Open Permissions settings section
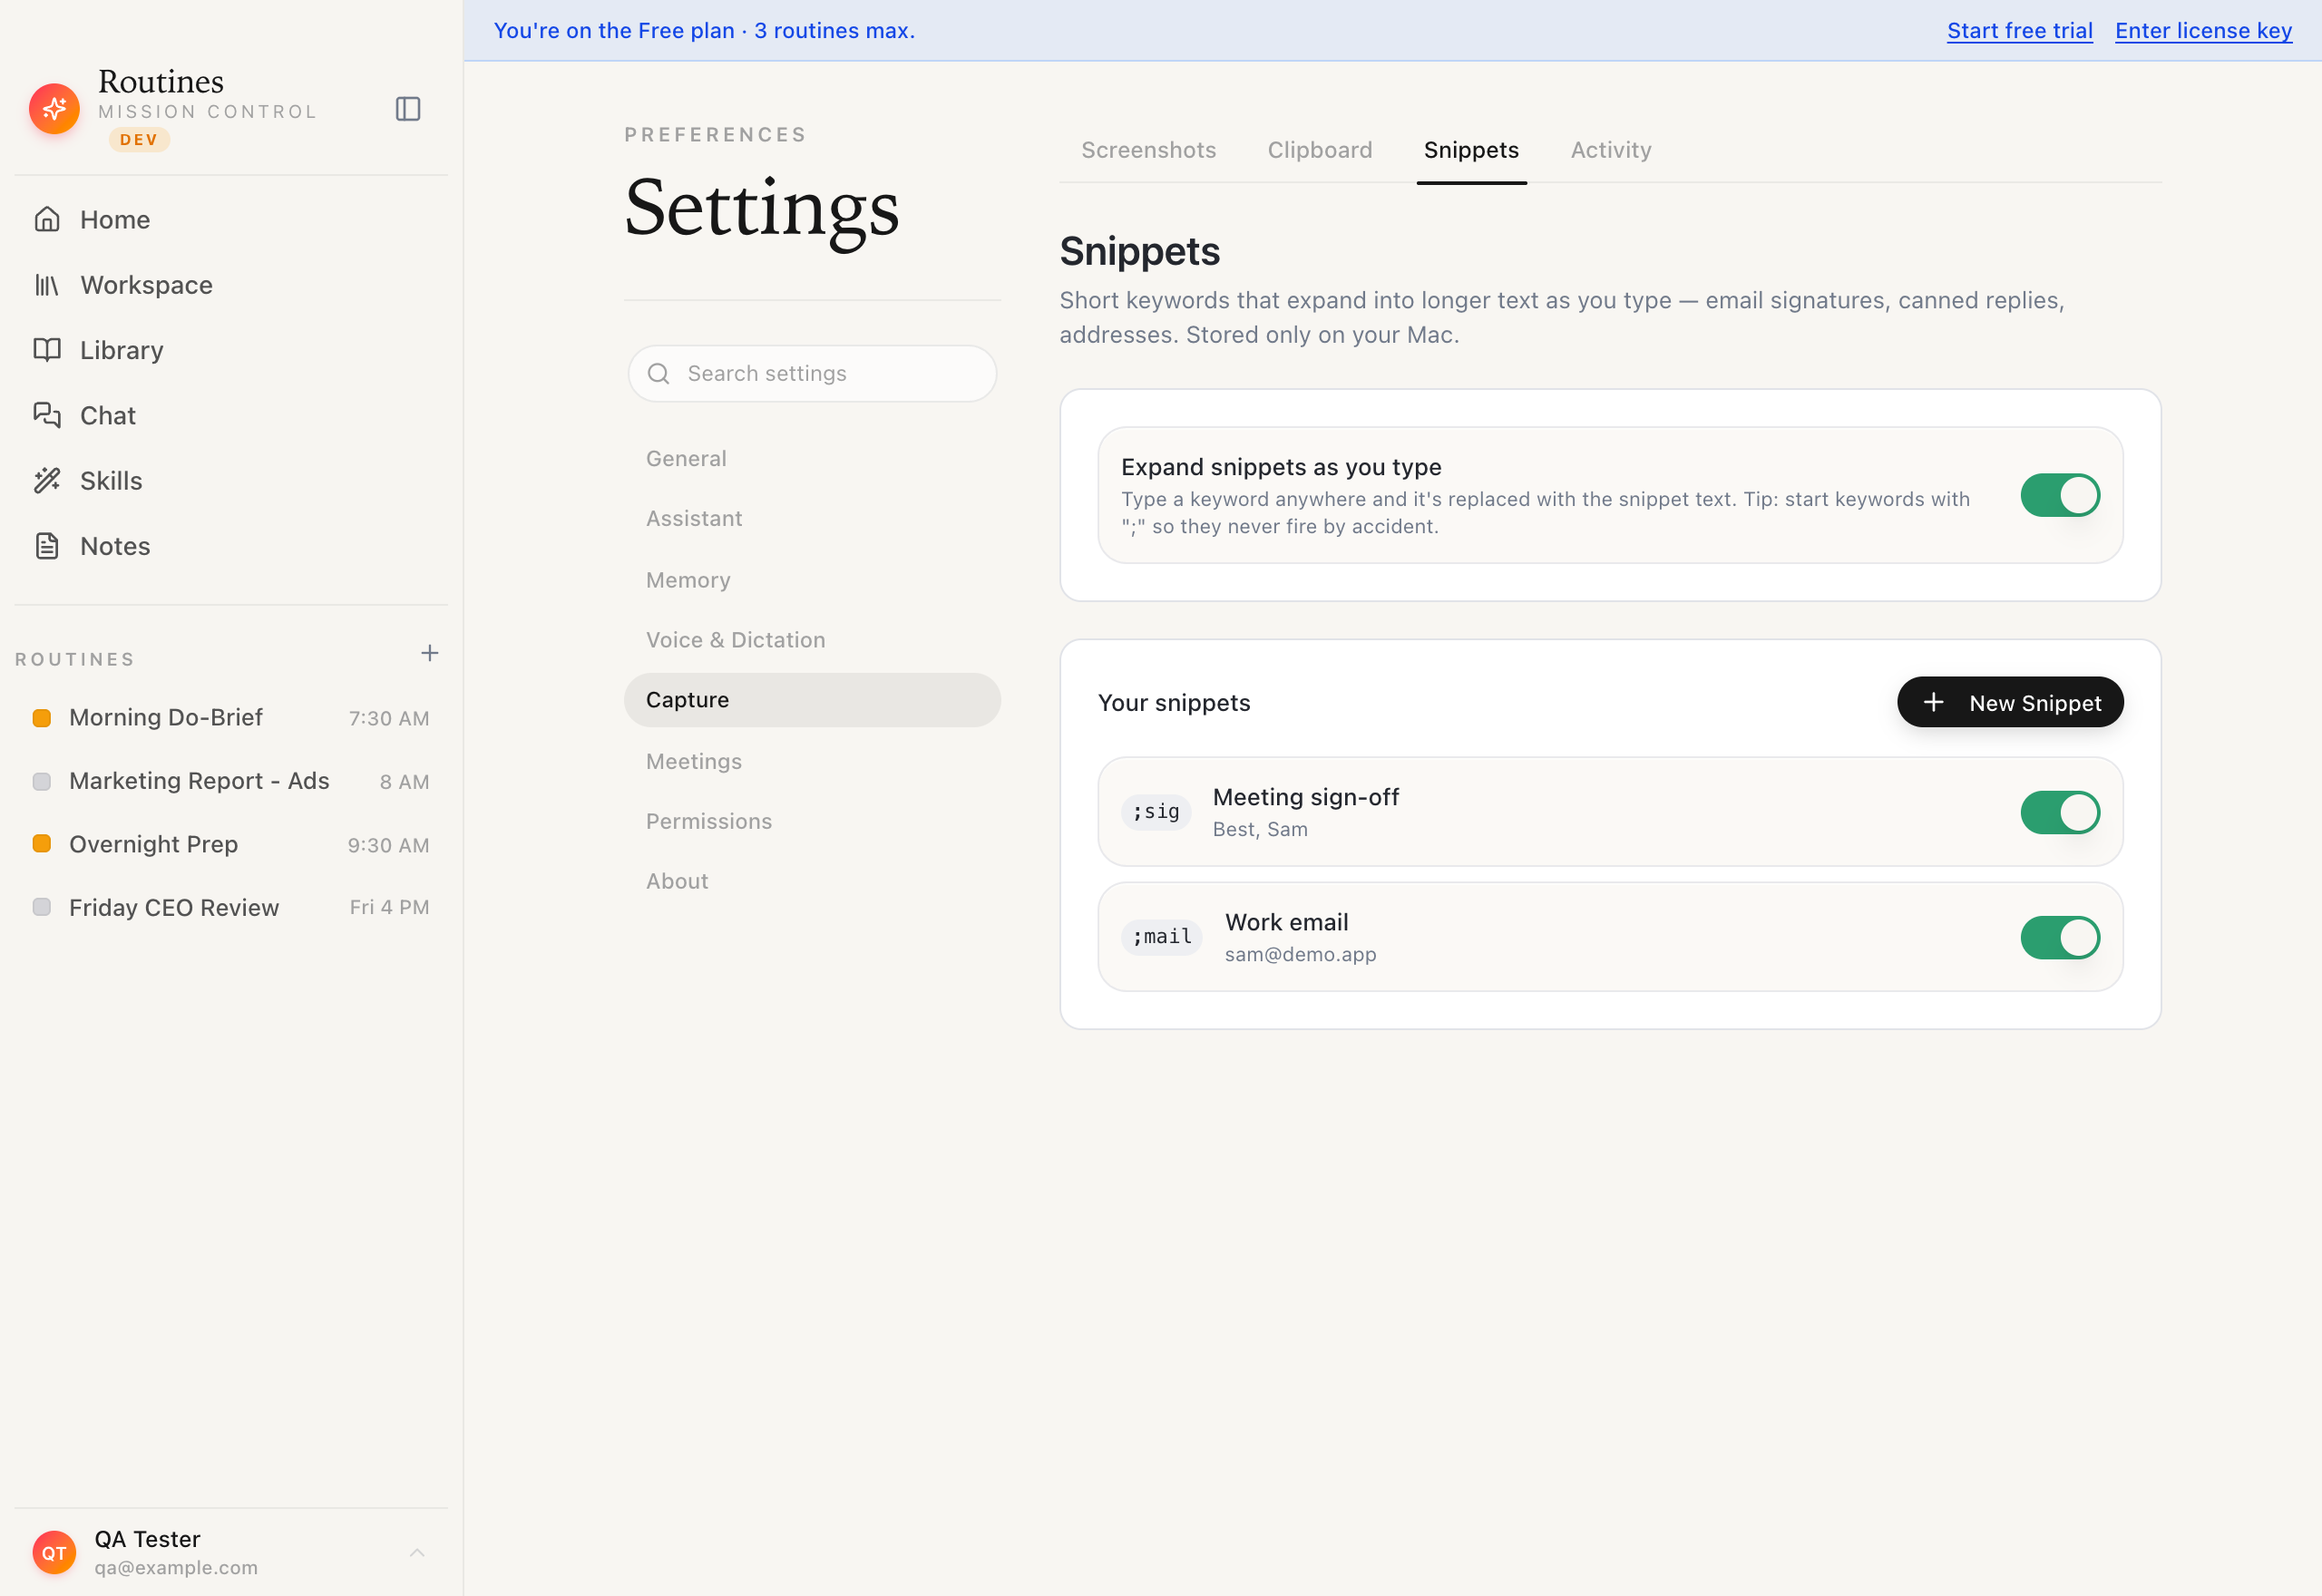 (x=812, y=821)
